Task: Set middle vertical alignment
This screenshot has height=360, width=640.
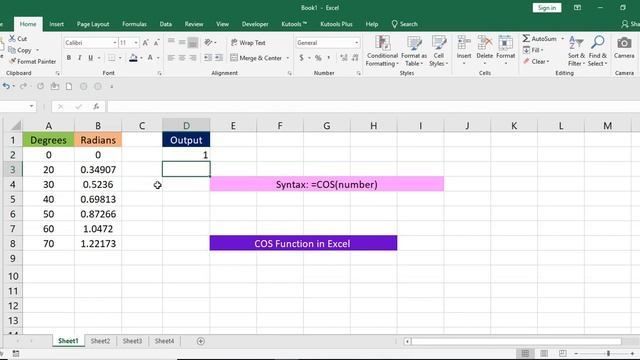Action: tap(182, 42)
